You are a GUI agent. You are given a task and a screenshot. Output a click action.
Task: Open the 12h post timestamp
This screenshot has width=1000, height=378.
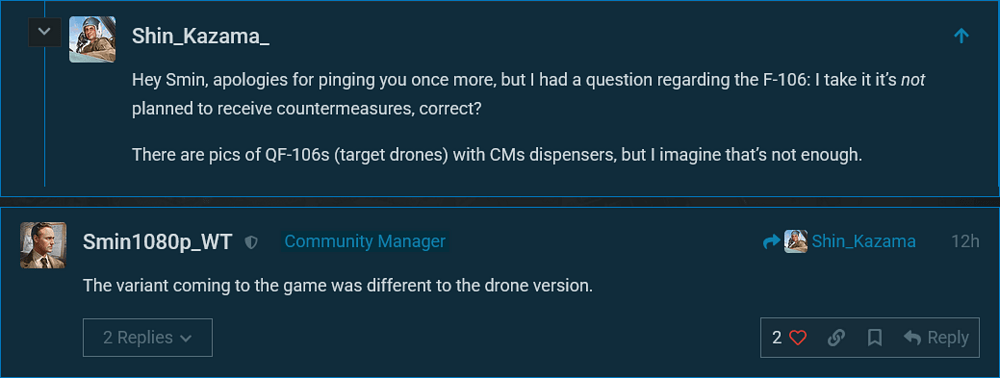point(965,242)
